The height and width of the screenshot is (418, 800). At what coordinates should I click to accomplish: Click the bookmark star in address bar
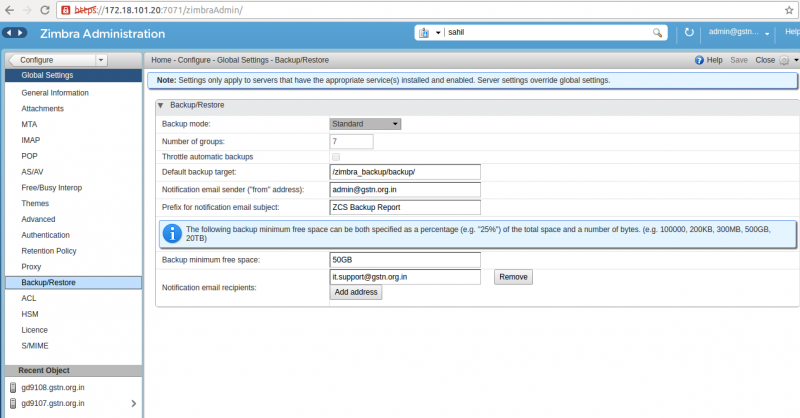(789, 10)
